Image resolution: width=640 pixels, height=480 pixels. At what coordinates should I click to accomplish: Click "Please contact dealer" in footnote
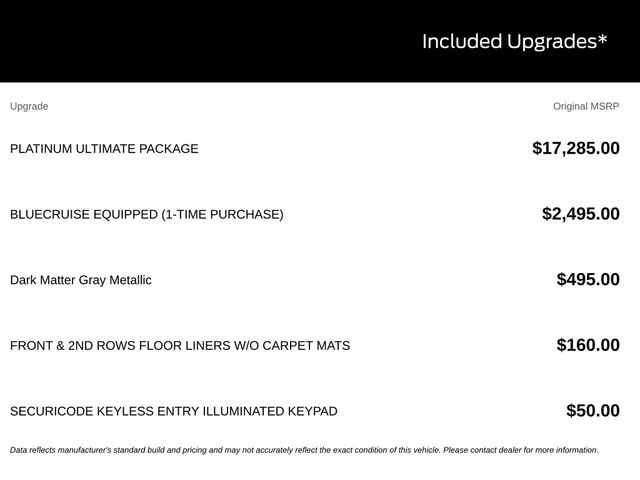482,450
